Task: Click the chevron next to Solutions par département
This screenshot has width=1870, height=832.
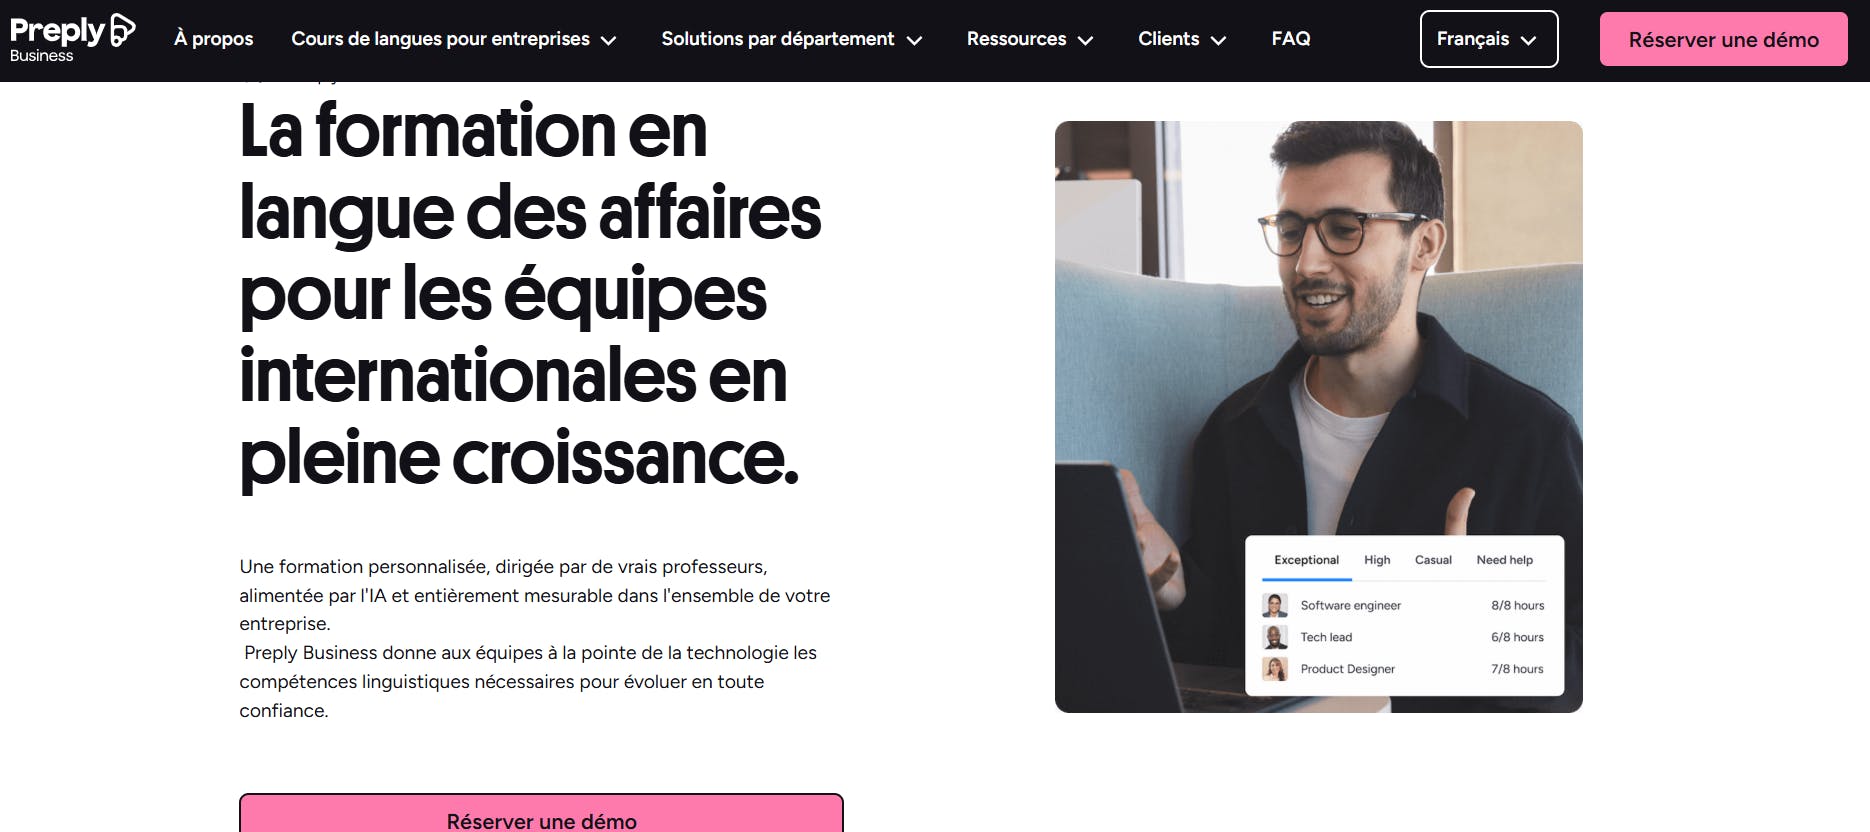Action: [x=914, y=40]
